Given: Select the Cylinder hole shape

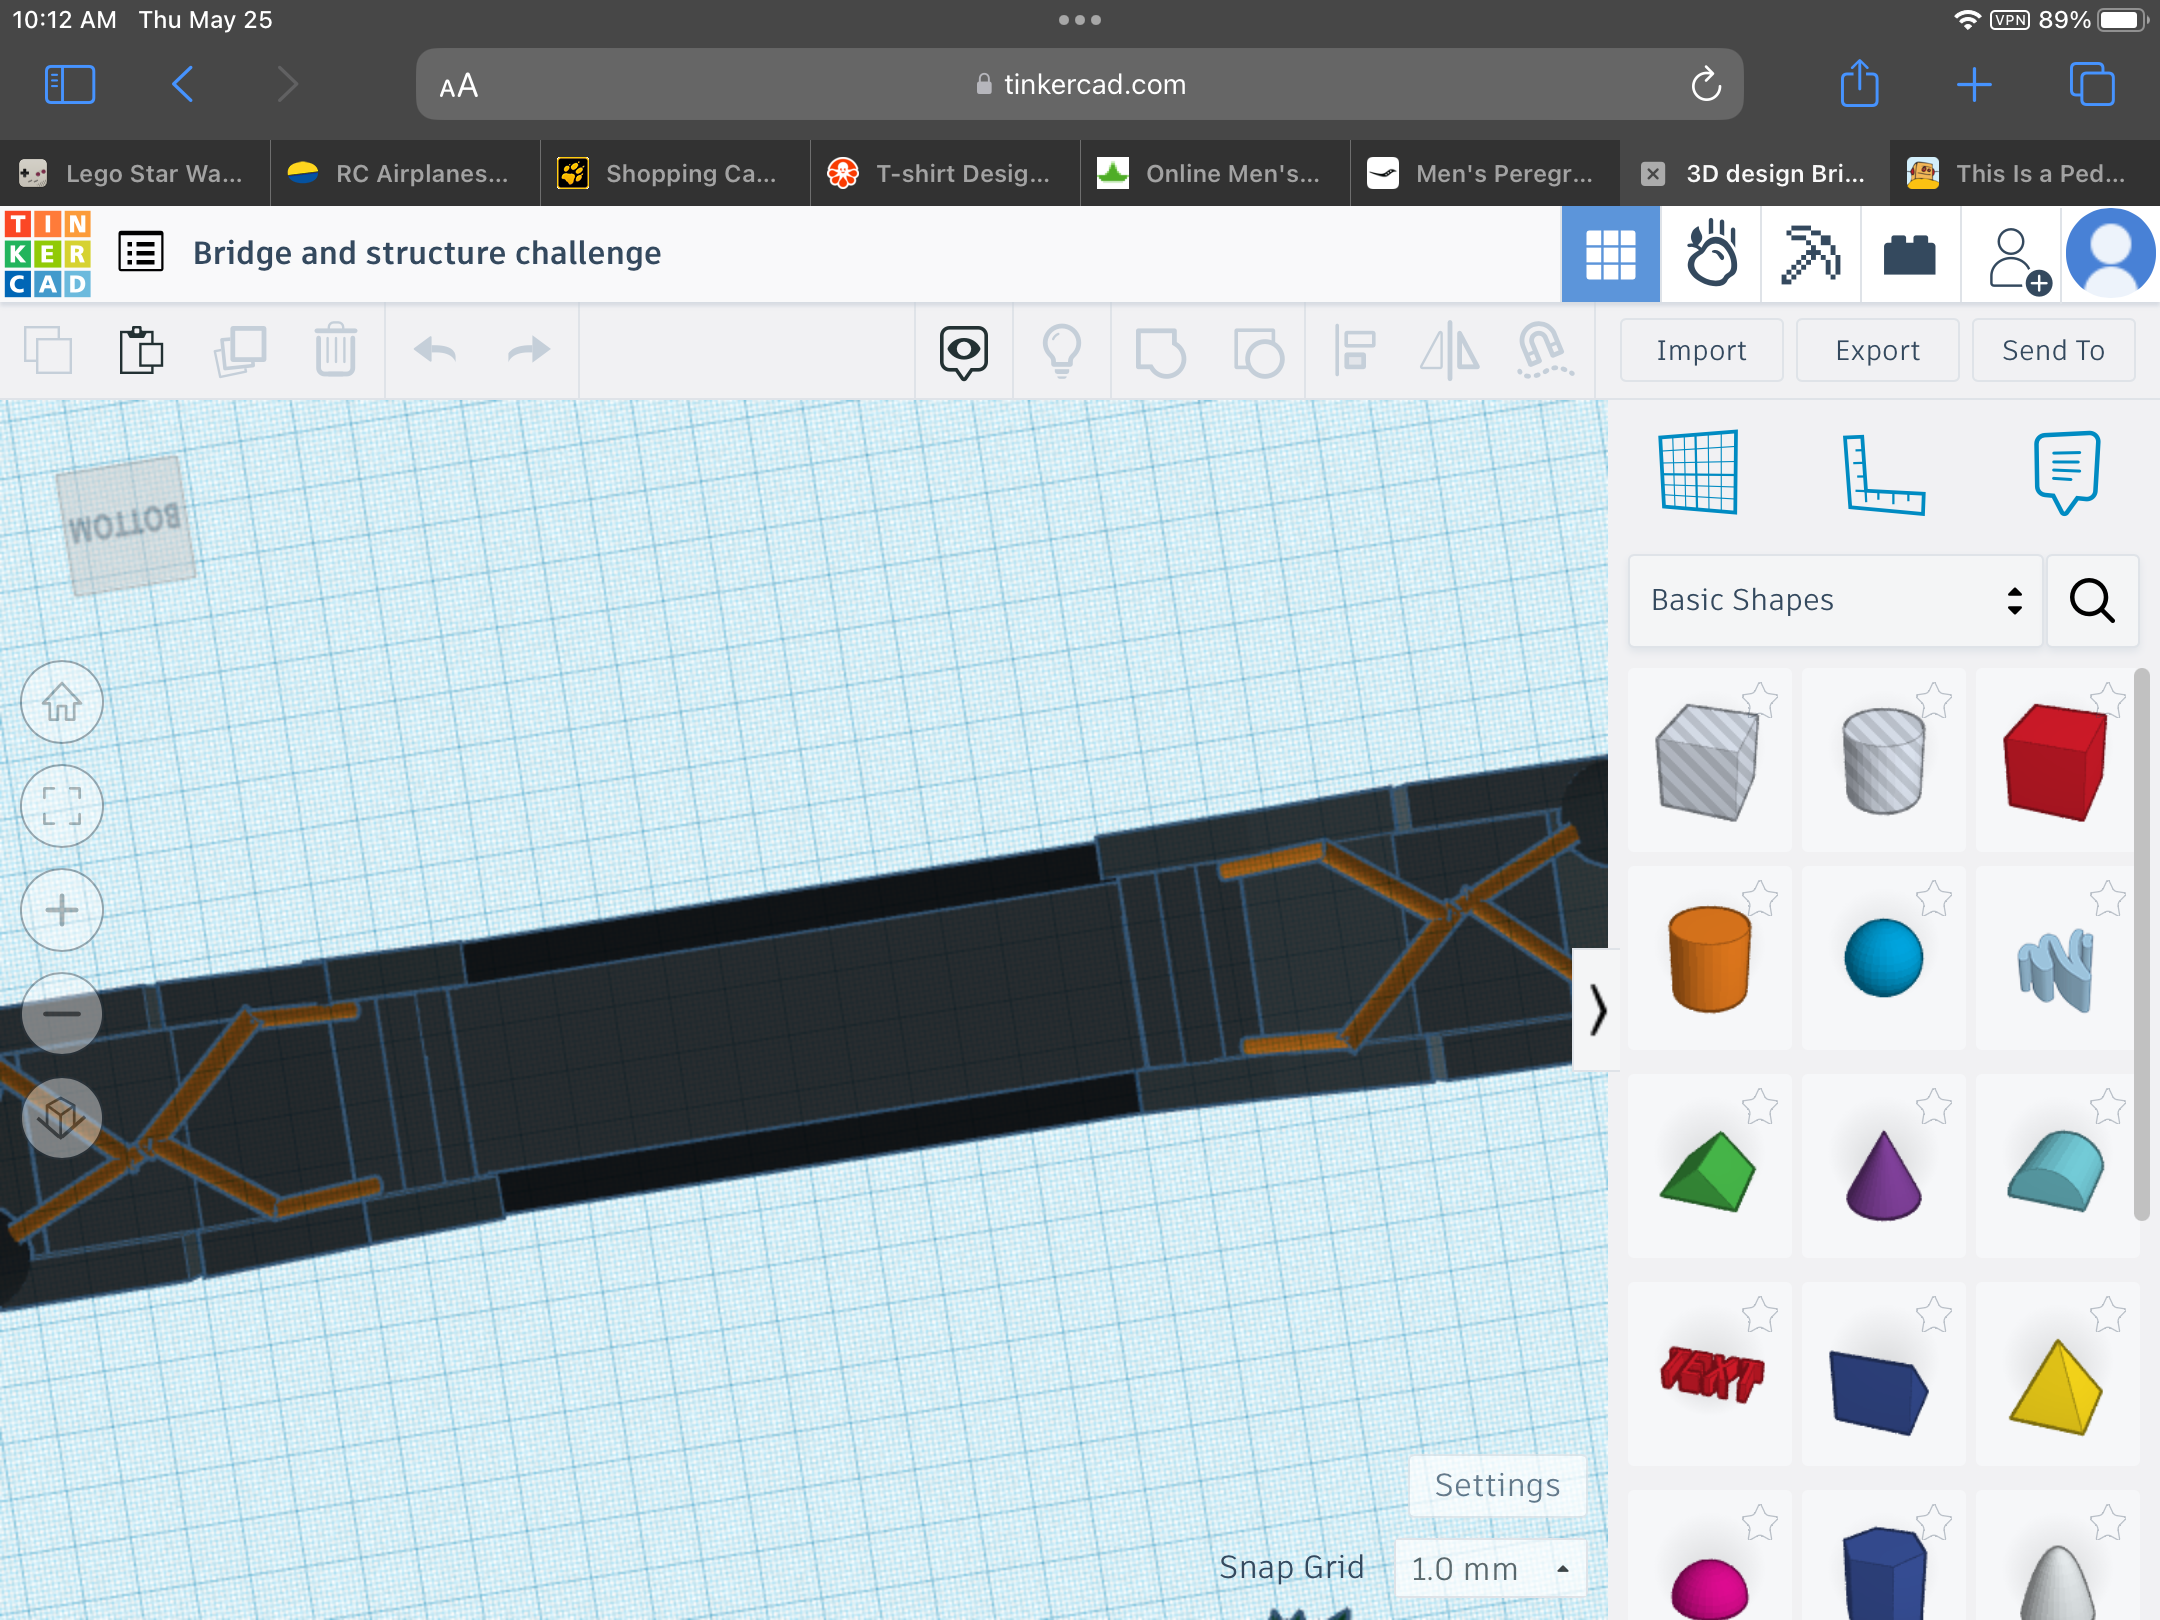Looking at the screenshot, I should (x=1884, y=760).
